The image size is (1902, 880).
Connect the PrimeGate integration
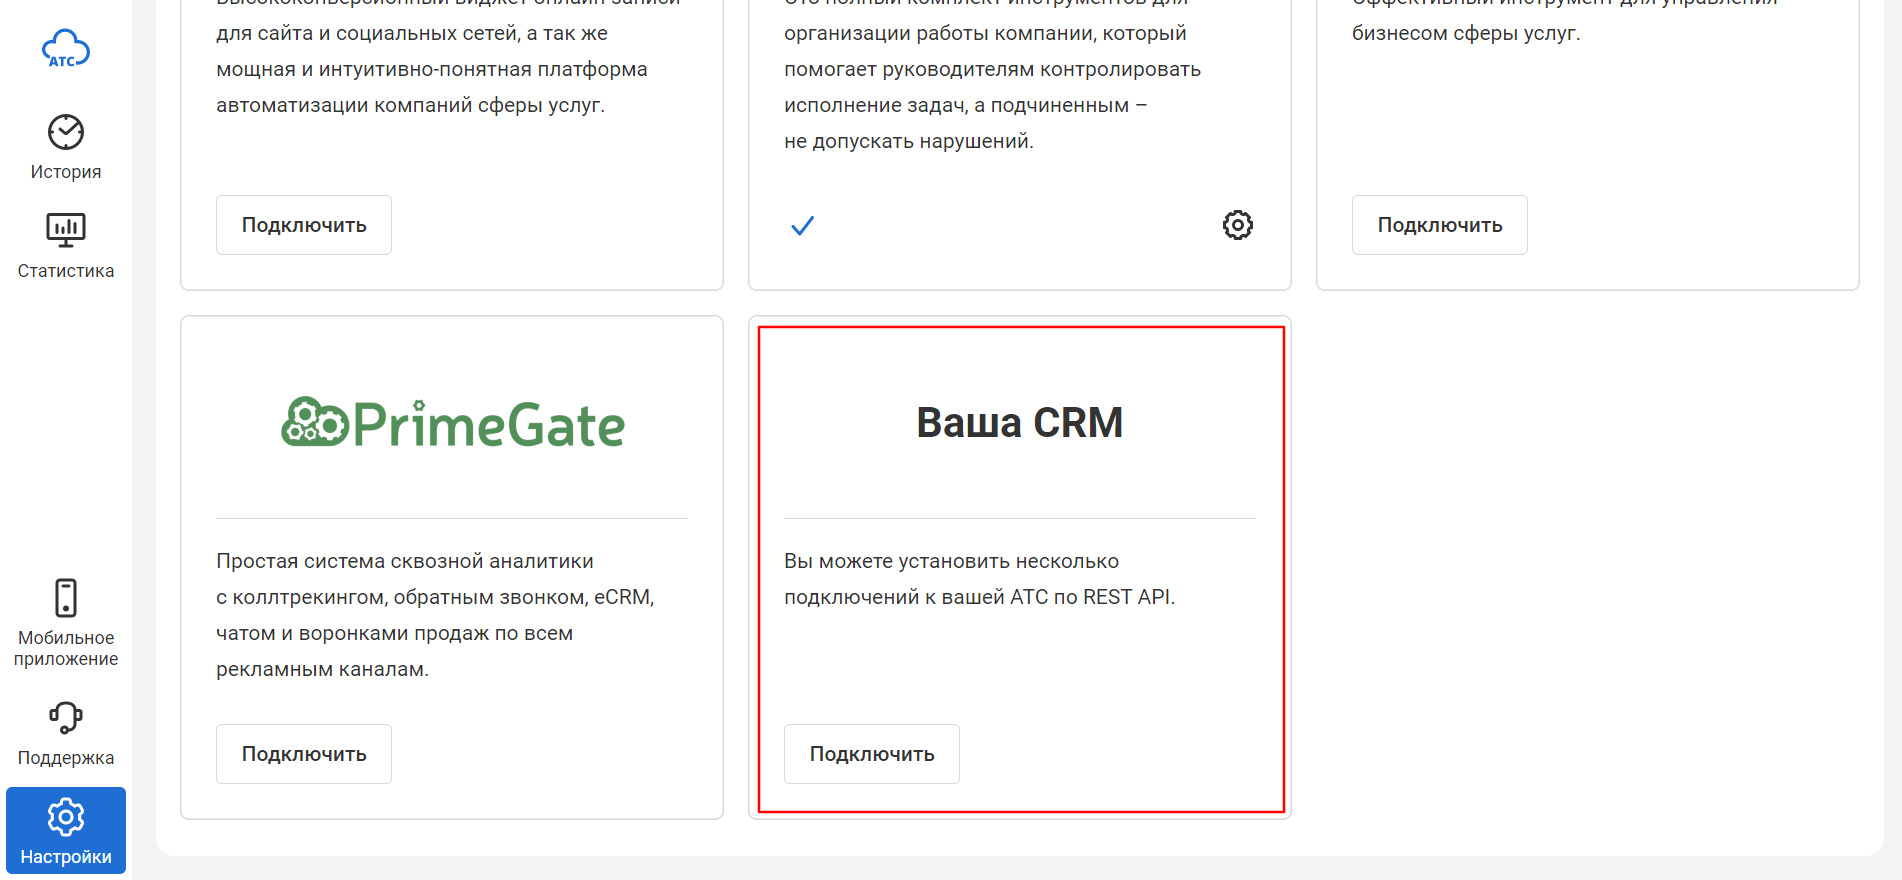click(x=304, y=754)
